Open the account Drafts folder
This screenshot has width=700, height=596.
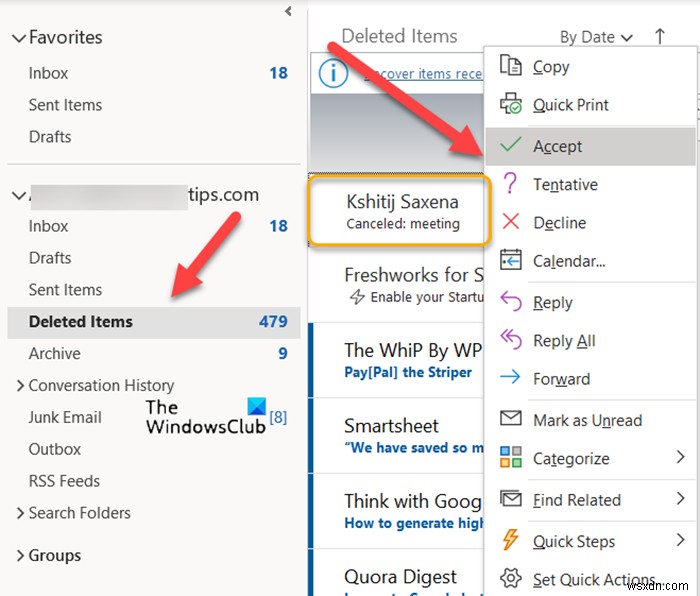click(x=154, y=258)
